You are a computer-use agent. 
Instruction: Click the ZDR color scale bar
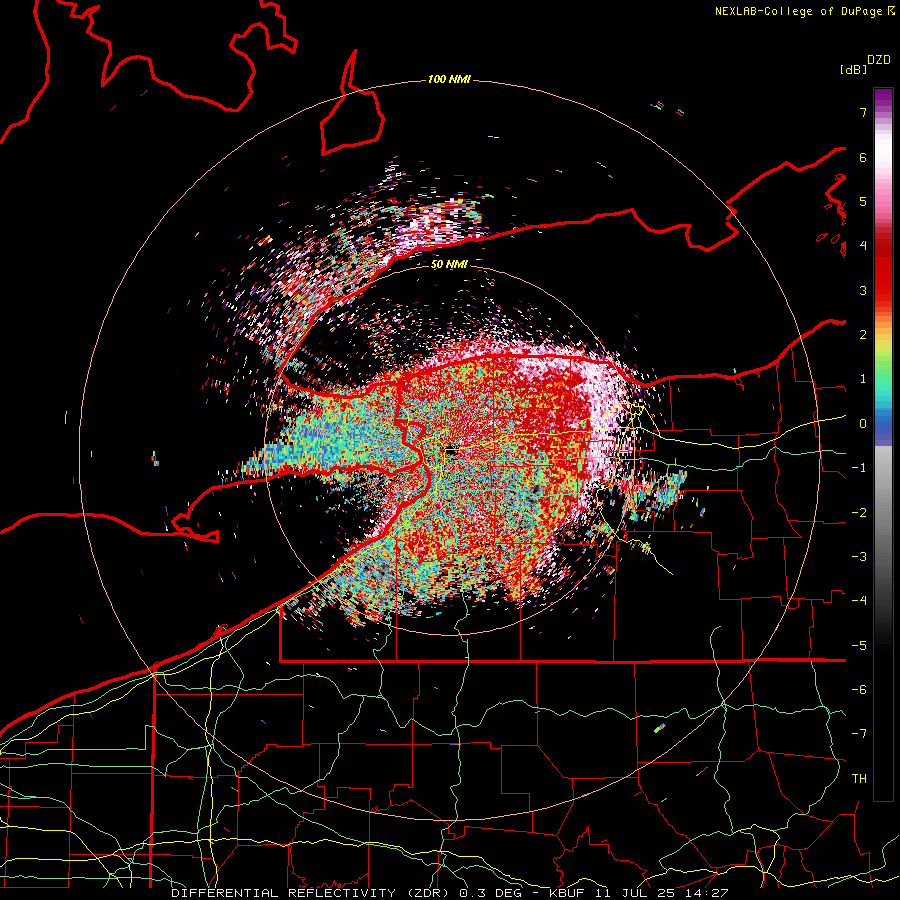click(883, 444)
